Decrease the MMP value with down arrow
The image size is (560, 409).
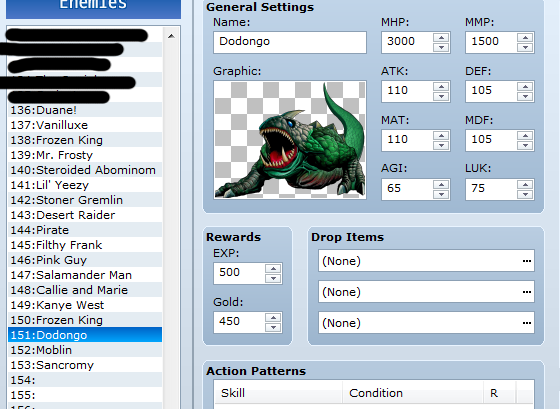pos(525,48)
